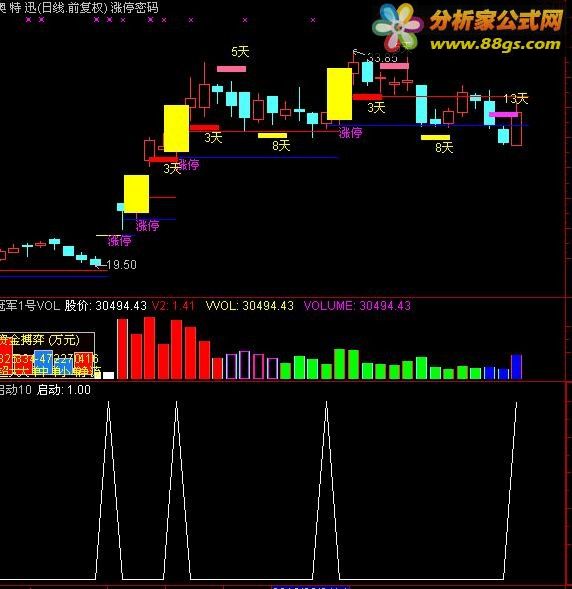
Task: Click the yellow 8天 bar in the middle
Action: tap(272, 135)
